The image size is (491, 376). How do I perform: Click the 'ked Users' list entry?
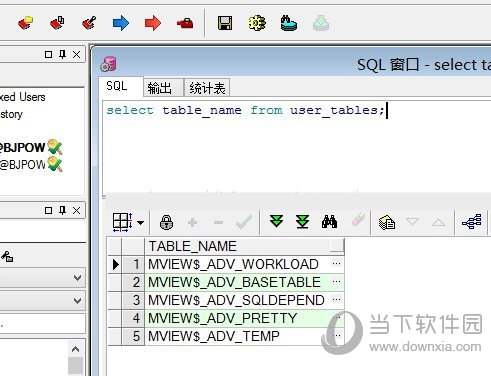[x=23, y=97]
